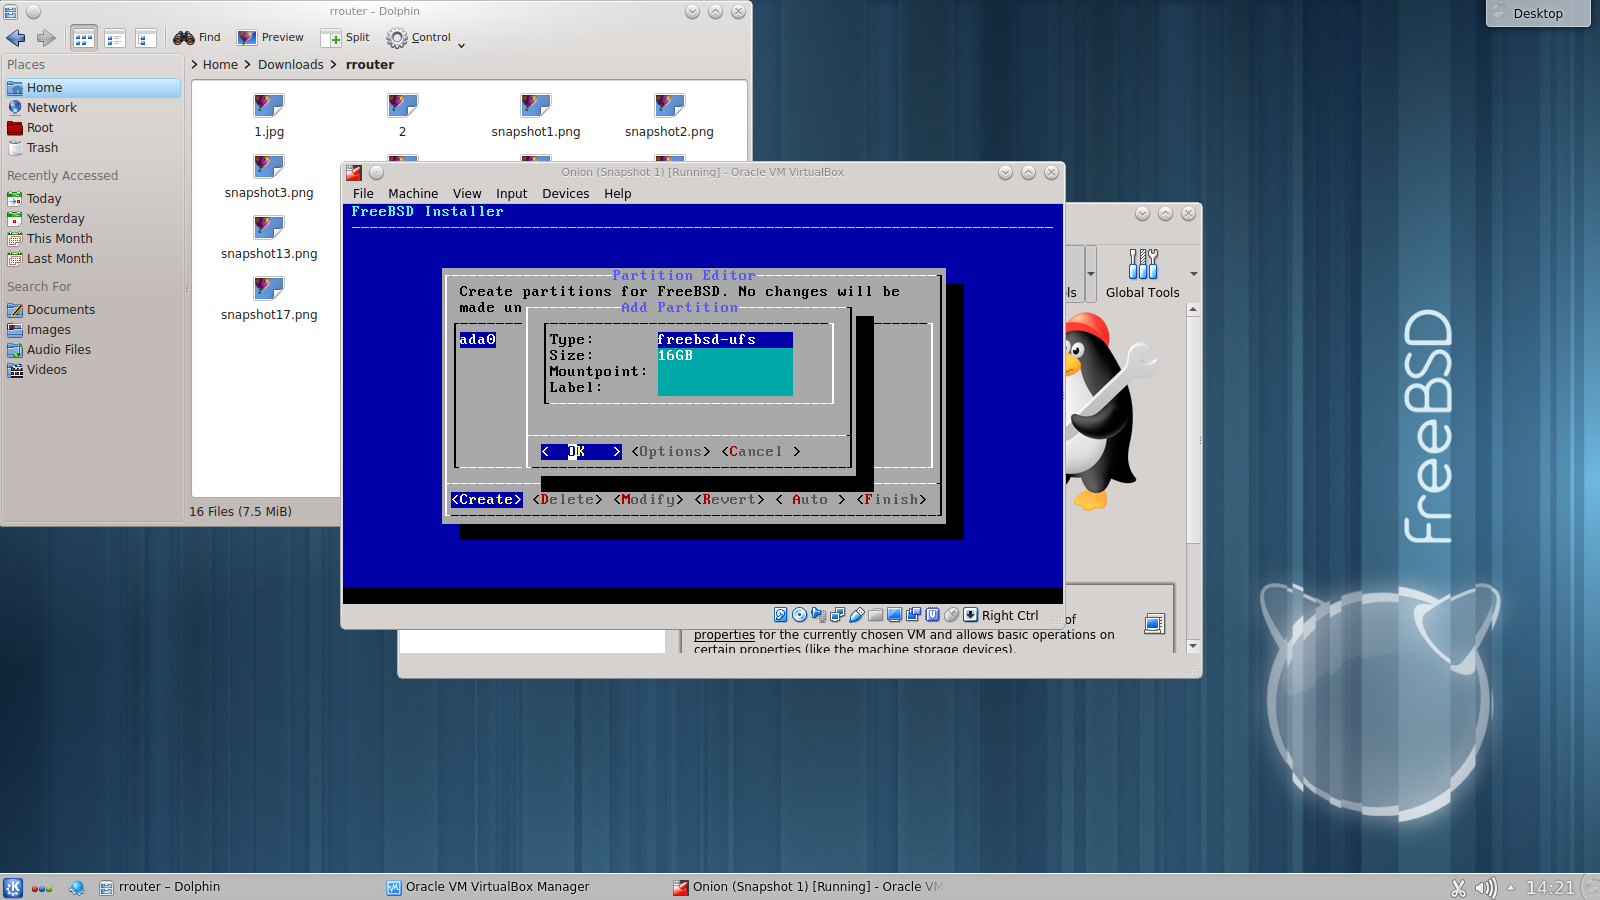Click the audio status icon in VM
This screenshot has height=900, width=1600.
(819, 615)
